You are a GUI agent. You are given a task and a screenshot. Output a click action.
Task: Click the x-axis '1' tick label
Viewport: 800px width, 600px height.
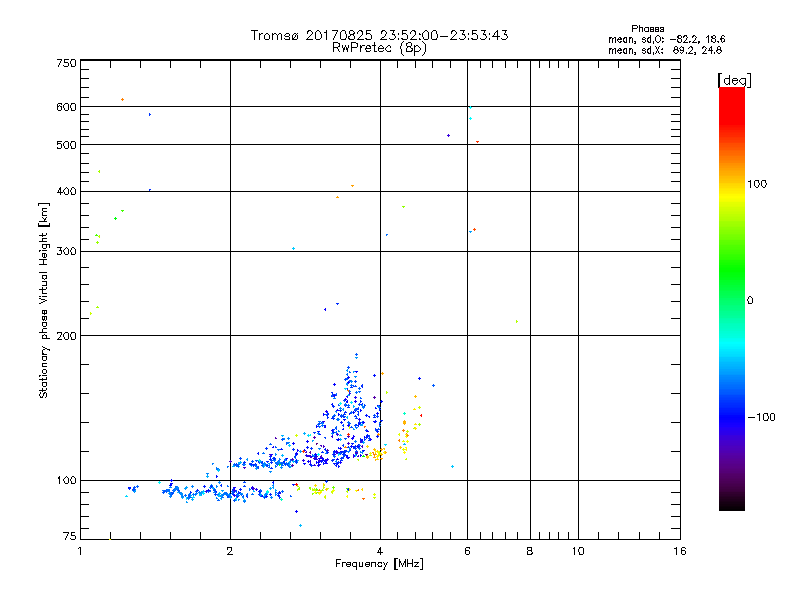coord(80,551)
